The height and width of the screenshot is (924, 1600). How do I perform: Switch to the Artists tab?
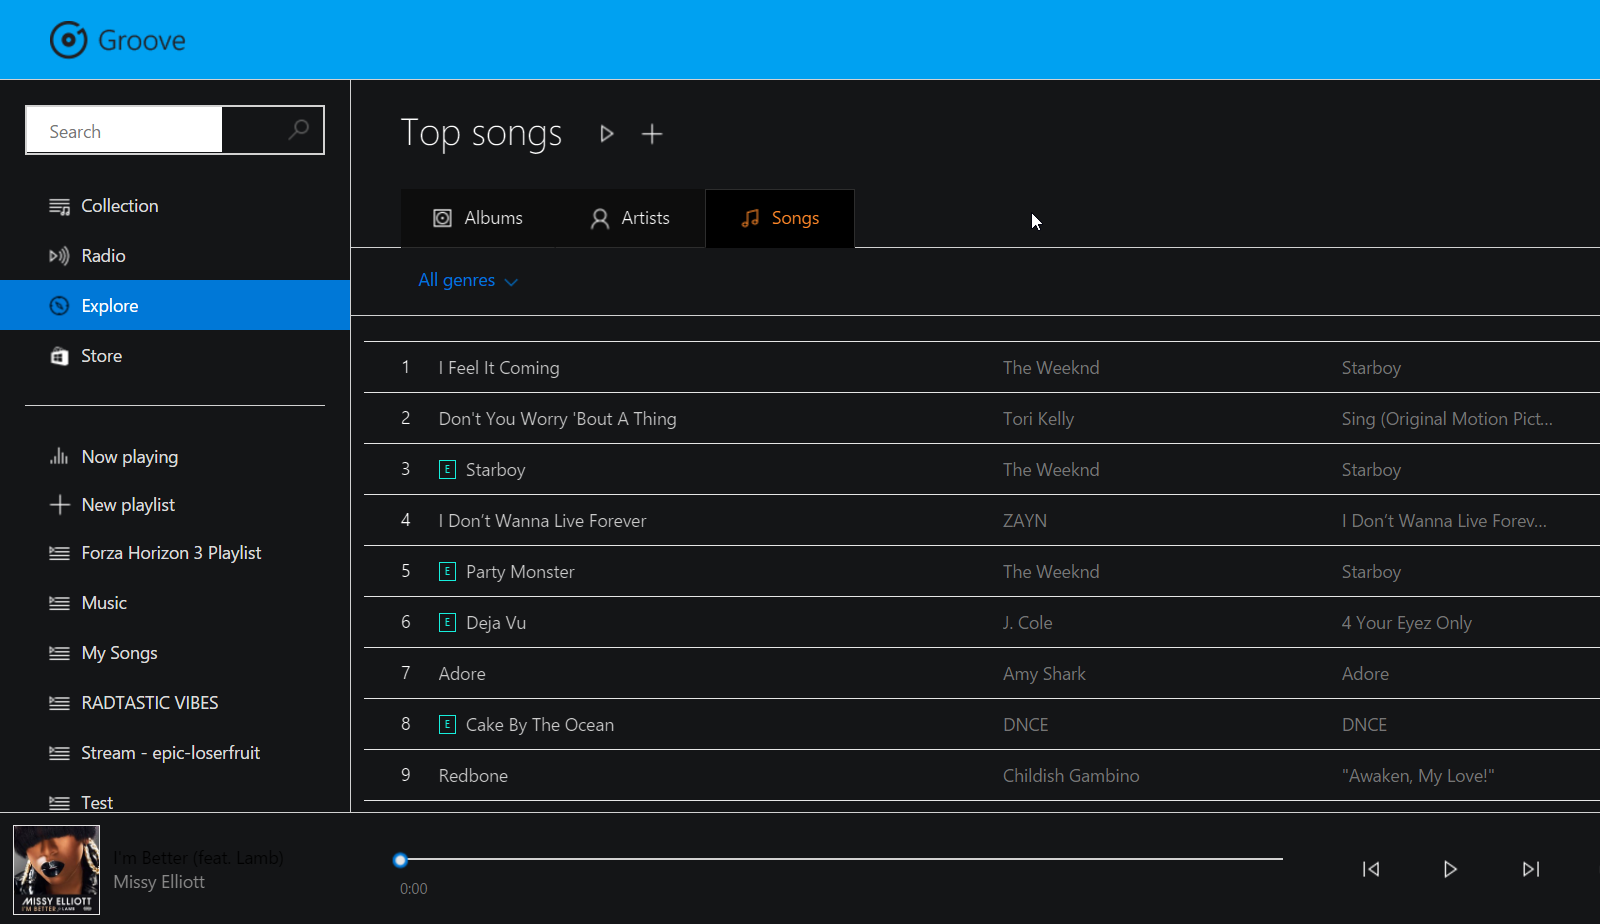(x=630, y=218)
